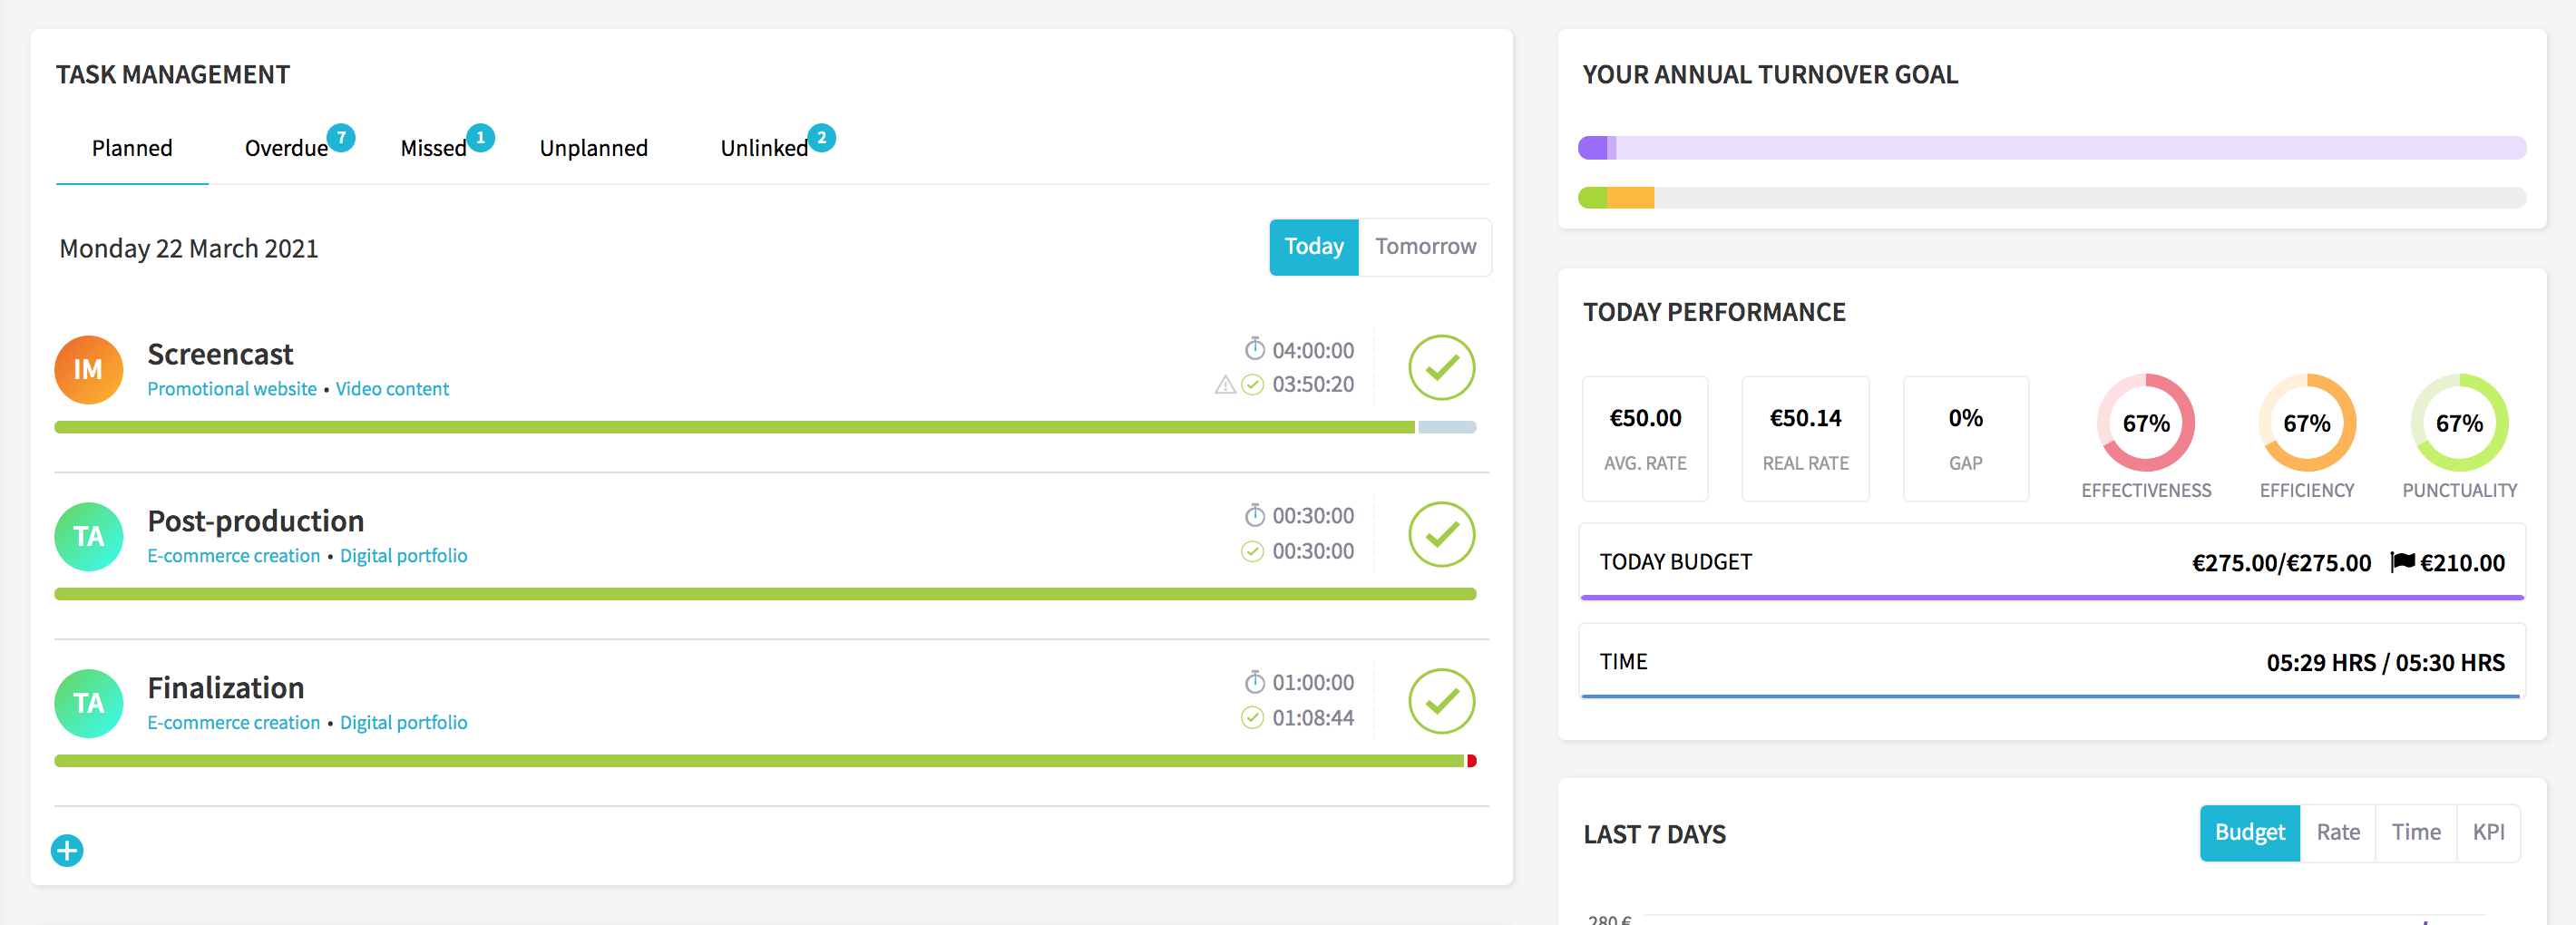Switch to the Planned tab
Viewport: 2576px width, 925px height.
(x=132, y=148)
